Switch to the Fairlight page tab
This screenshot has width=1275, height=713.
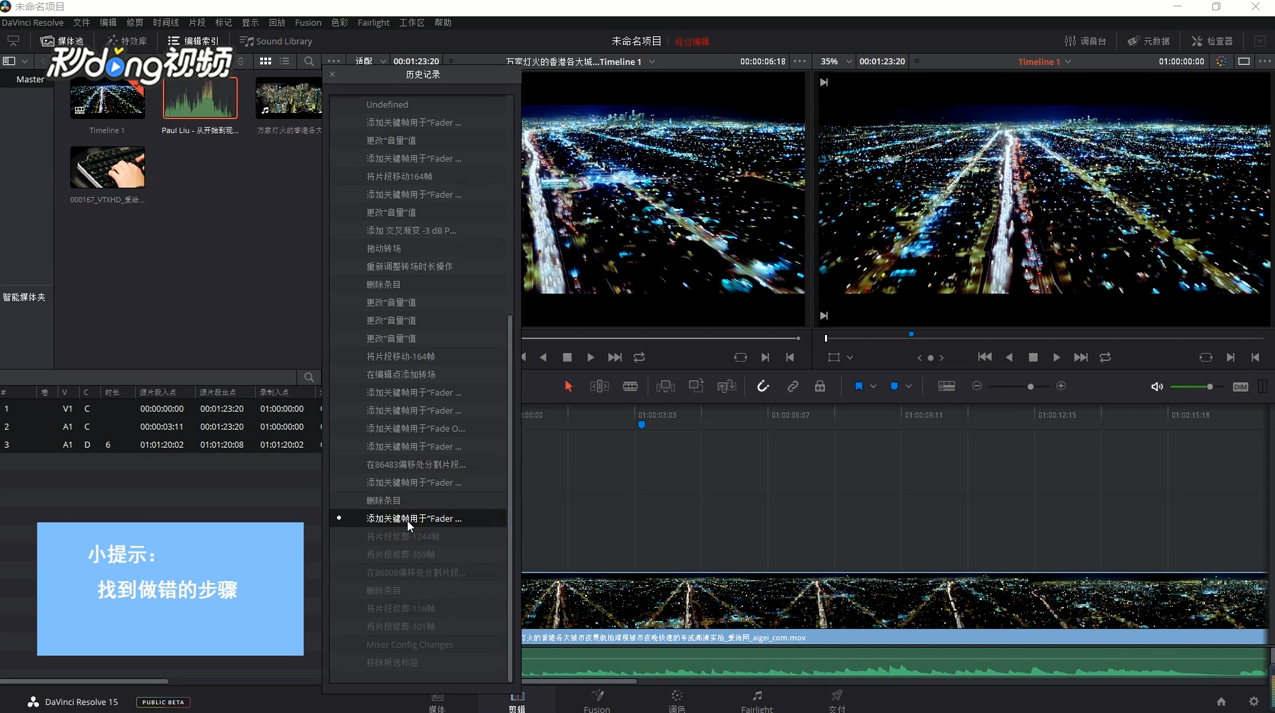click(756, 701)
